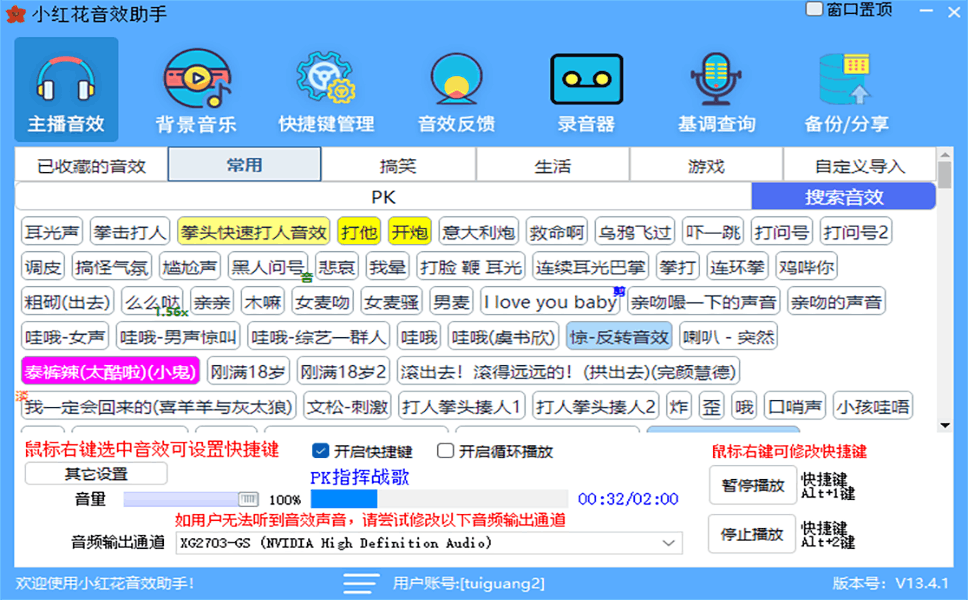Play the 耳光声 sound effect
Image resolution: width=968 pixels, height=600 pixels.
[52, 232]
